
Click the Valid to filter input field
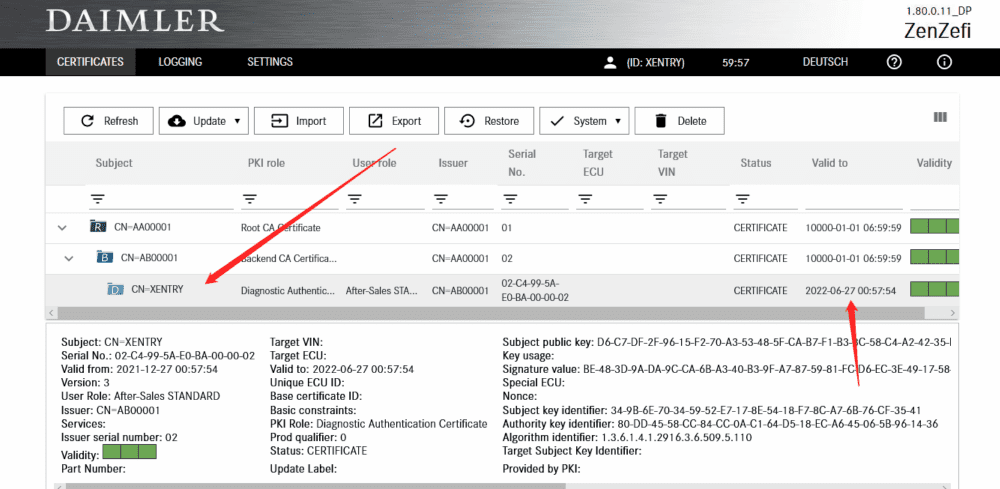(x=853, y=200)
